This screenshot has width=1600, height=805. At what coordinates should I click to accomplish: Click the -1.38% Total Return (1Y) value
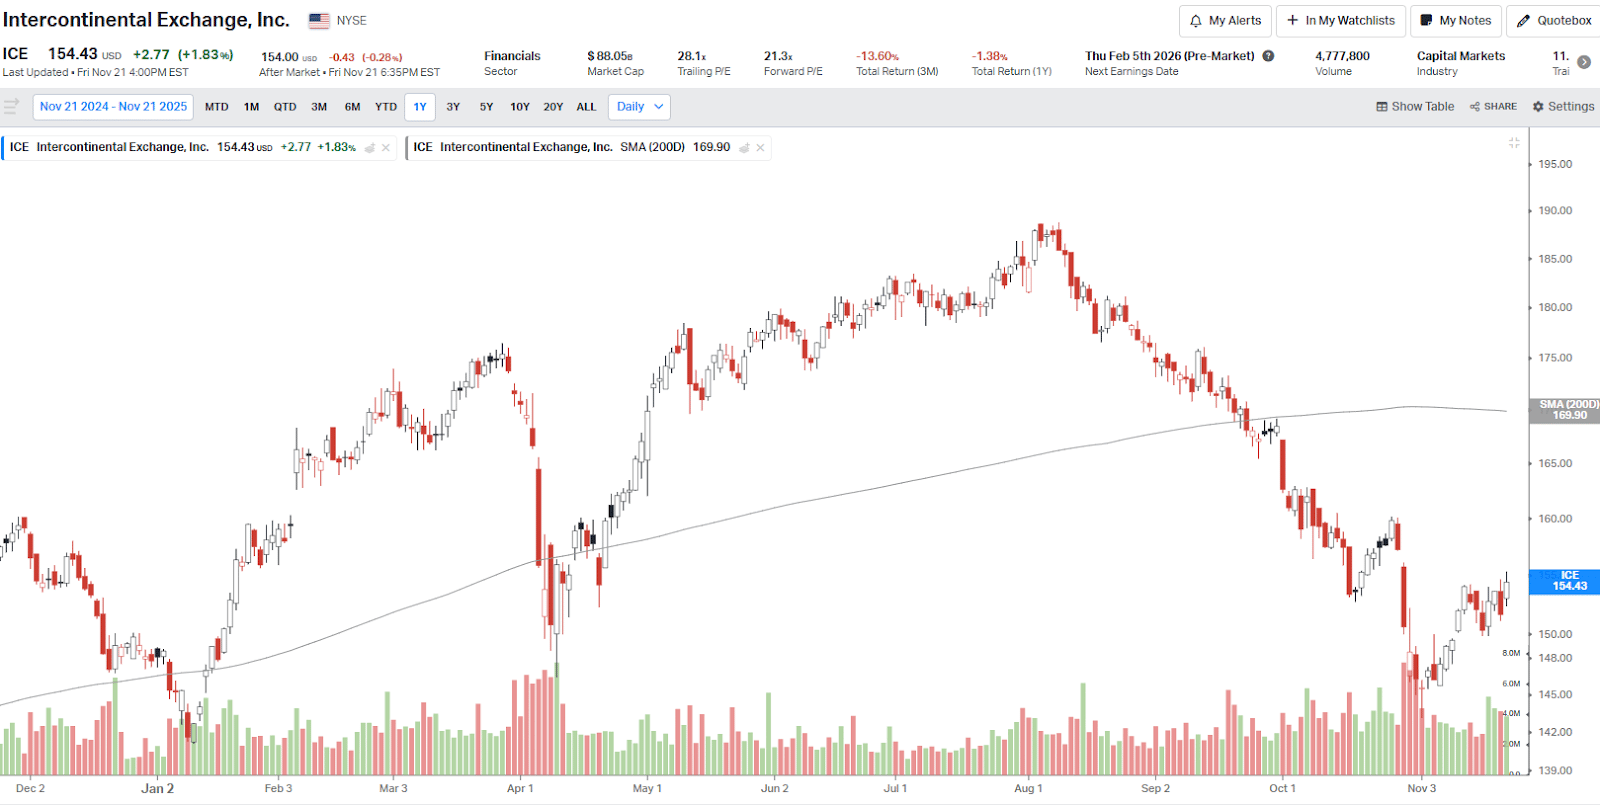point(990,56)
